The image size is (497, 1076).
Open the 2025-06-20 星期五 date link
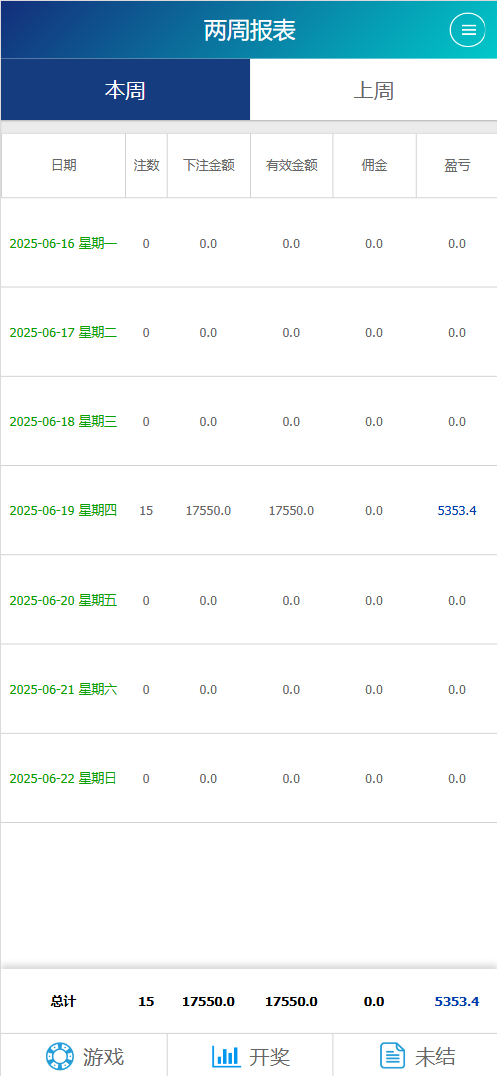click(x=63, y=600)
